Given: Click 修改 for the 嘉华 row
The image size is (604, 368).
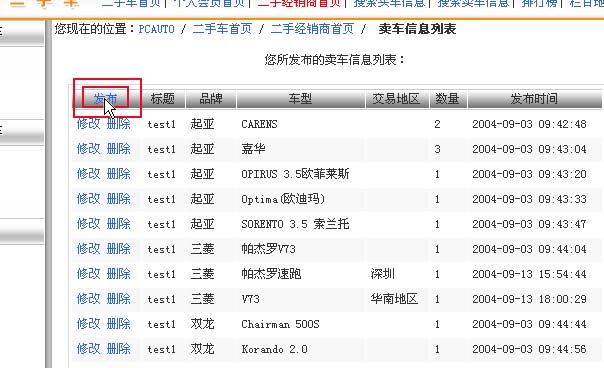Looking at the screenshot, I should [x=89, y=149].
